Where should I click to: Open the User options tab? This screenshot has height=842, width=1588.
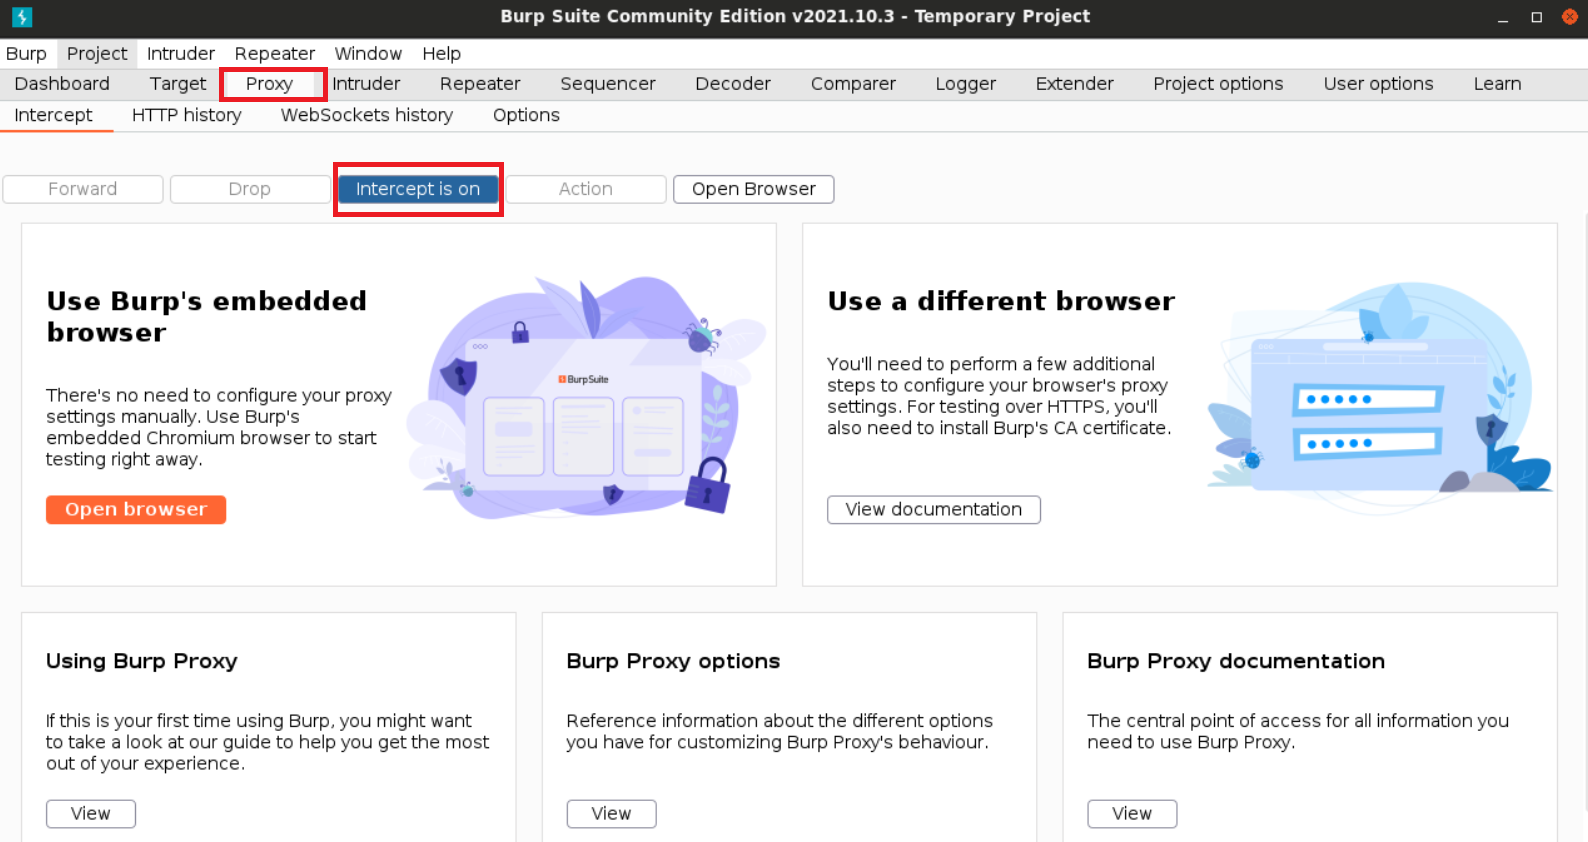coord(1379,84)
